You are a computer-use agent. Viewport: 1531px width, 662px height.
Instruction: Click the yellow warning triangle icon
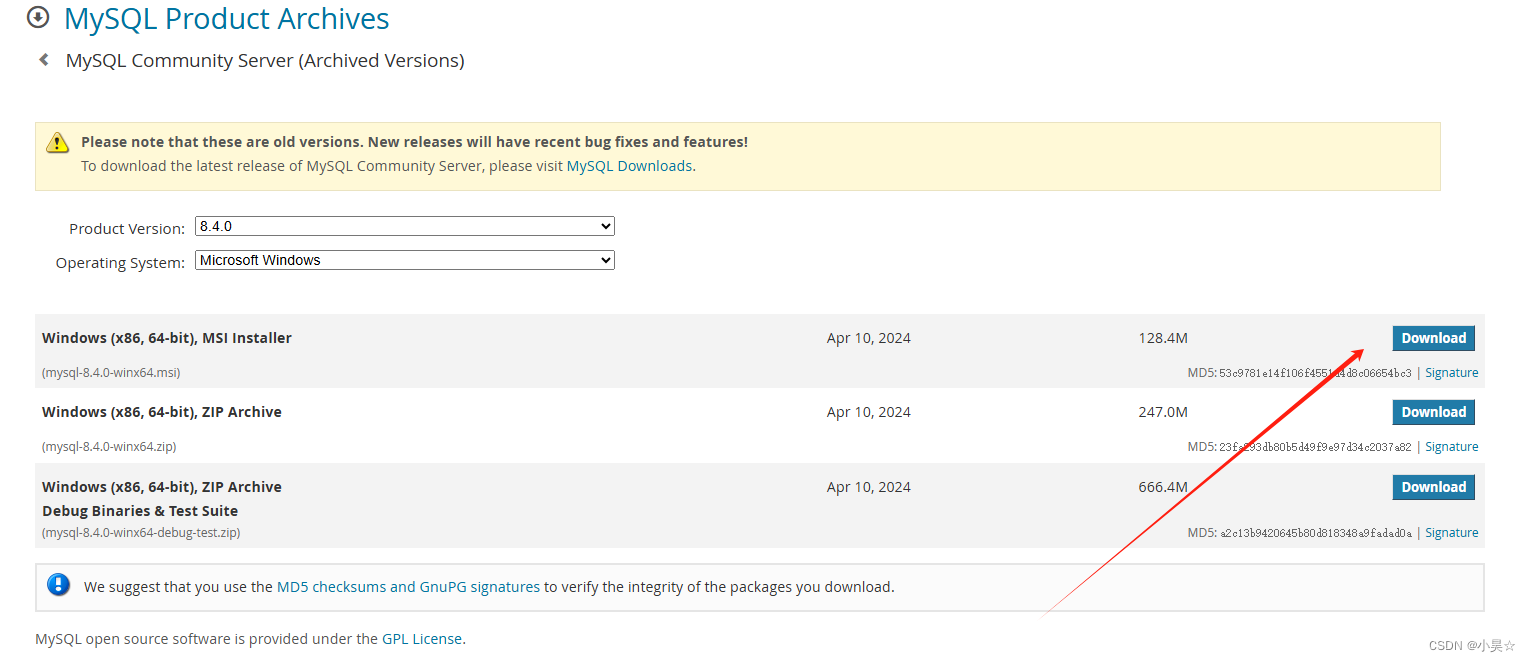click(x=57, y=142)
